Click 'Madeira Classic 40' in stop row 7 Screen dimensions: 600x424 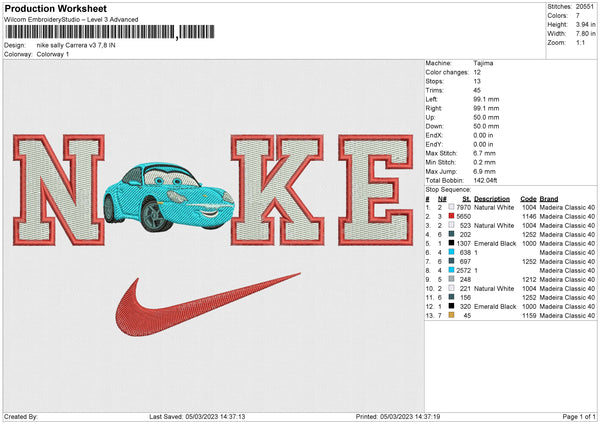[x=567, y=262]
